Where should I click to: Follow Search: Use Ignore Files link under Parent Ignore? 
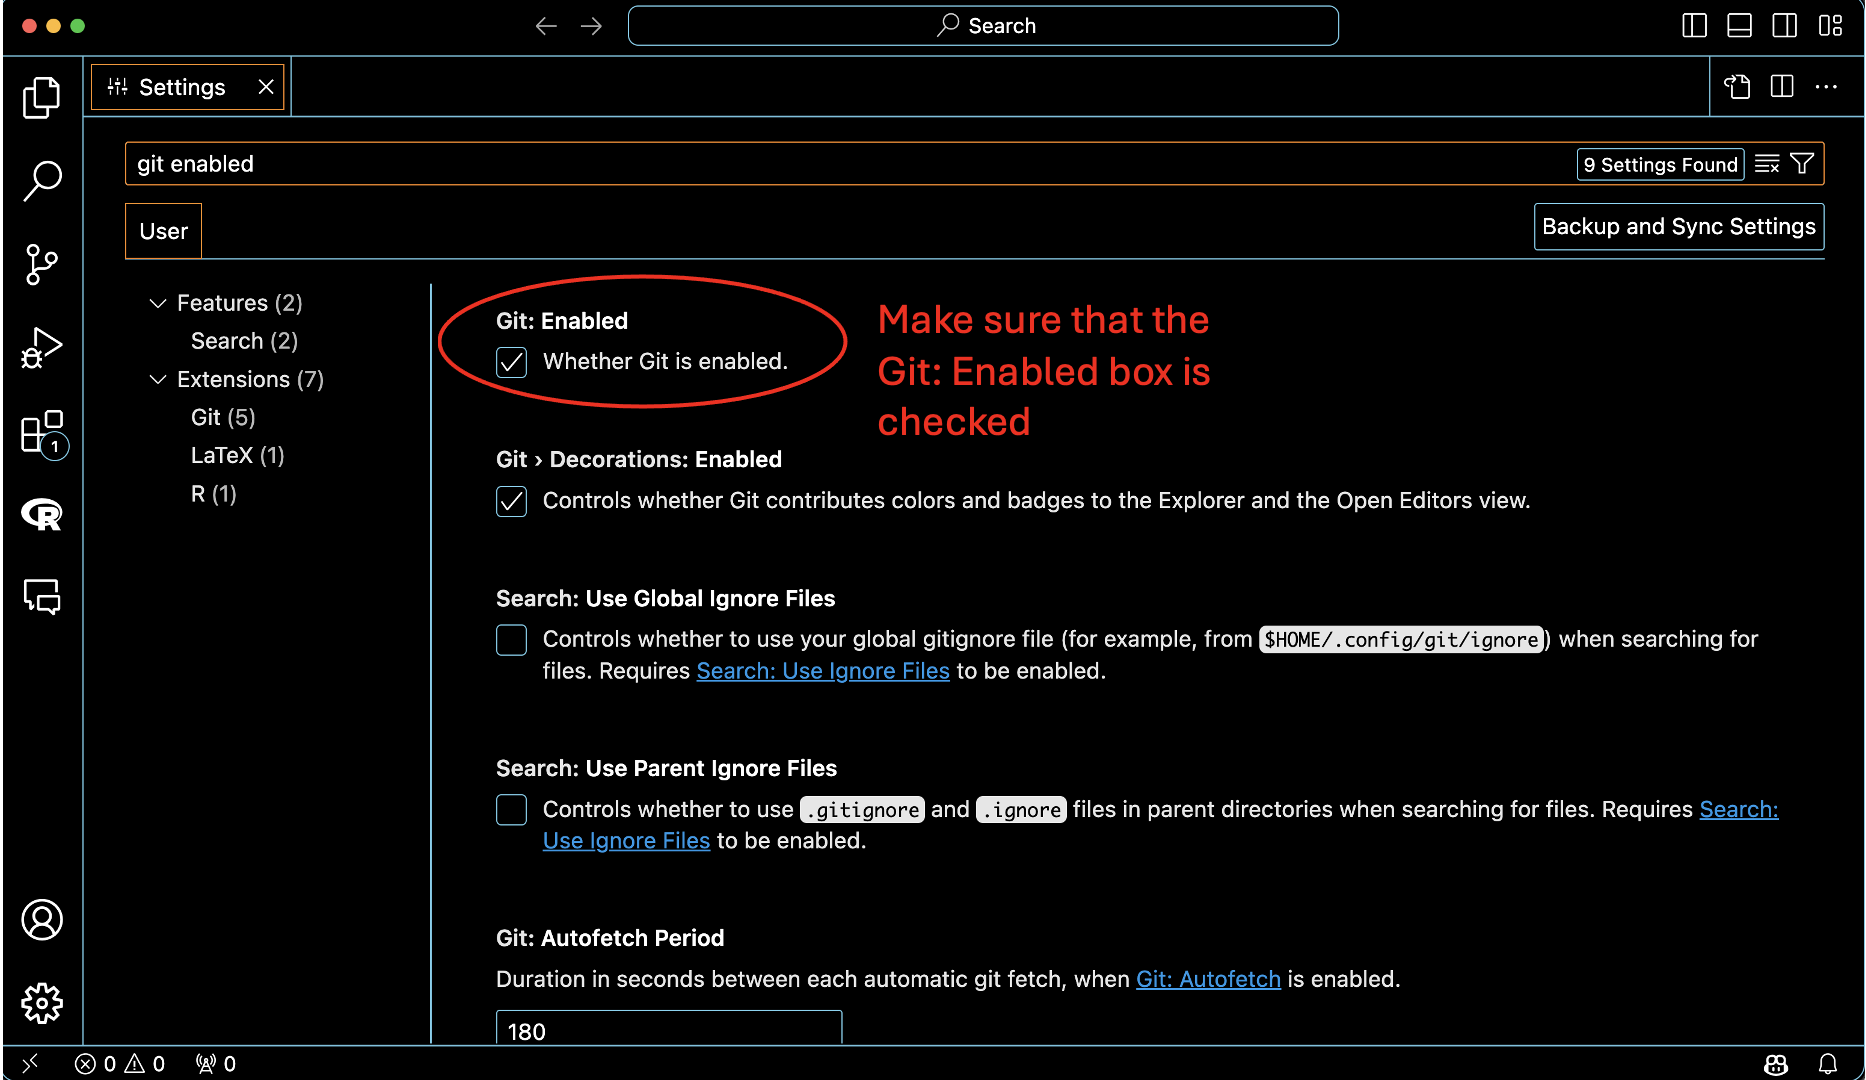click(1739, 809)
